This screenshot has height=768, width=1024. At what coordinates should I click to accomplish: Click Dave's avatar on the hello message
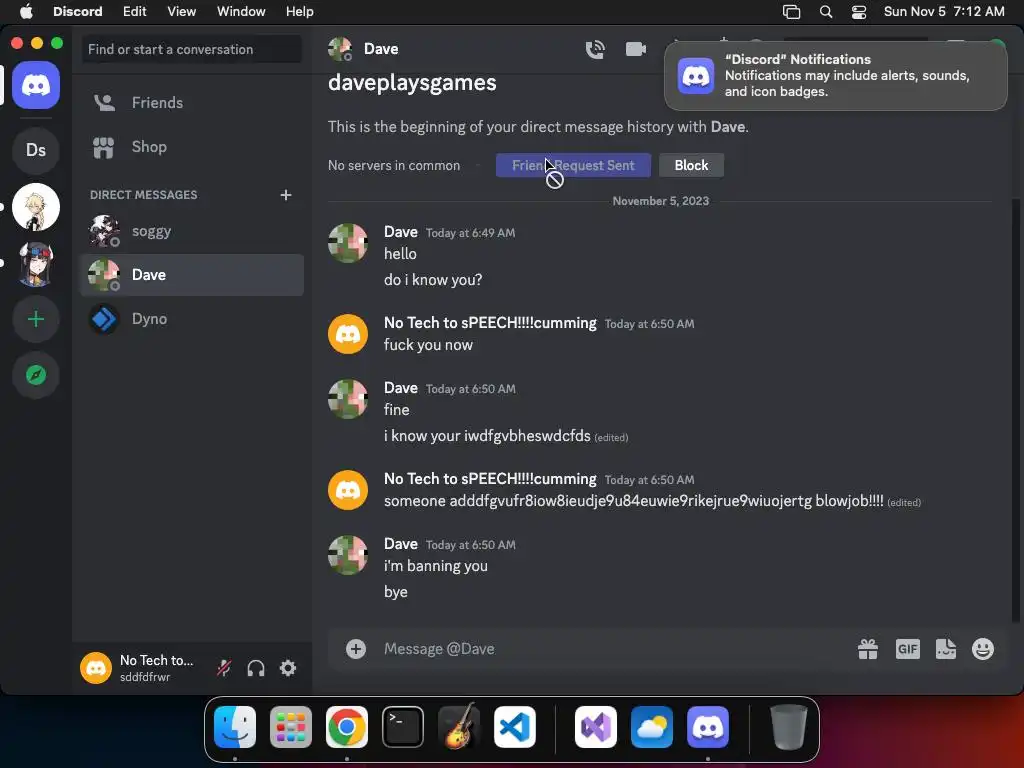pyautogui.click(x=347, y=244)
